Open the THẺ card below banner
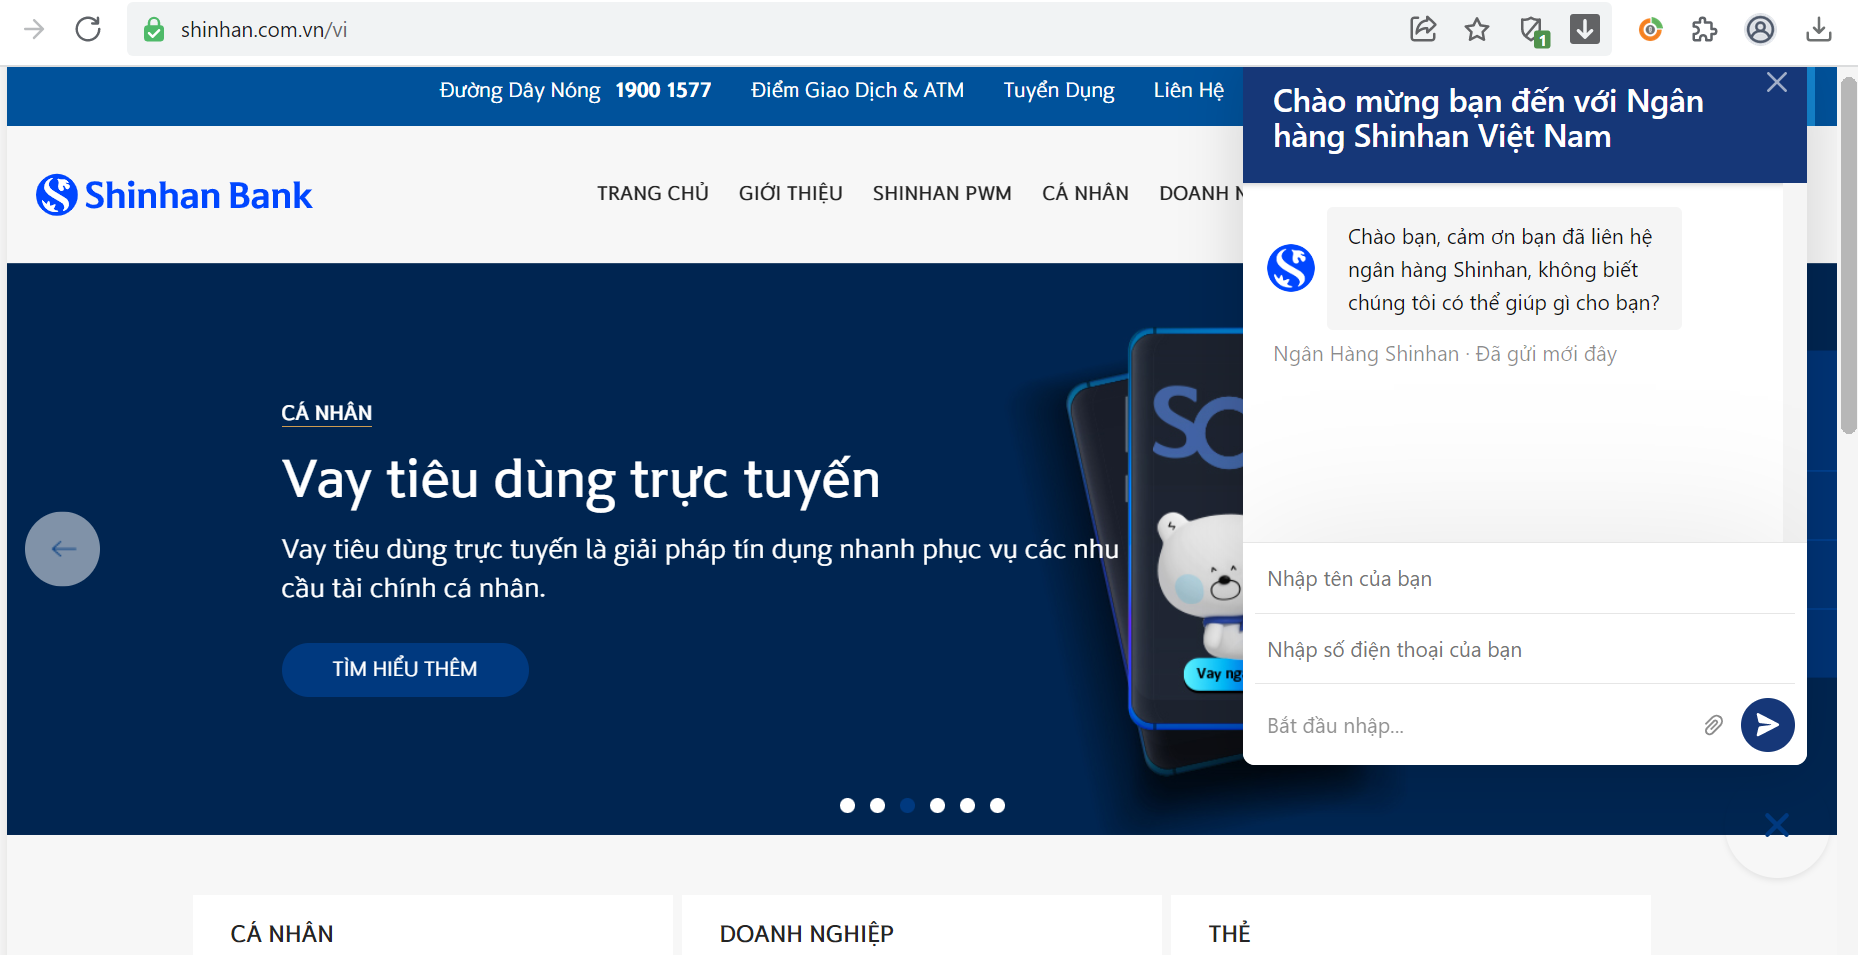The width and height of the screenshot is (1858, 955). point(1411,925)
